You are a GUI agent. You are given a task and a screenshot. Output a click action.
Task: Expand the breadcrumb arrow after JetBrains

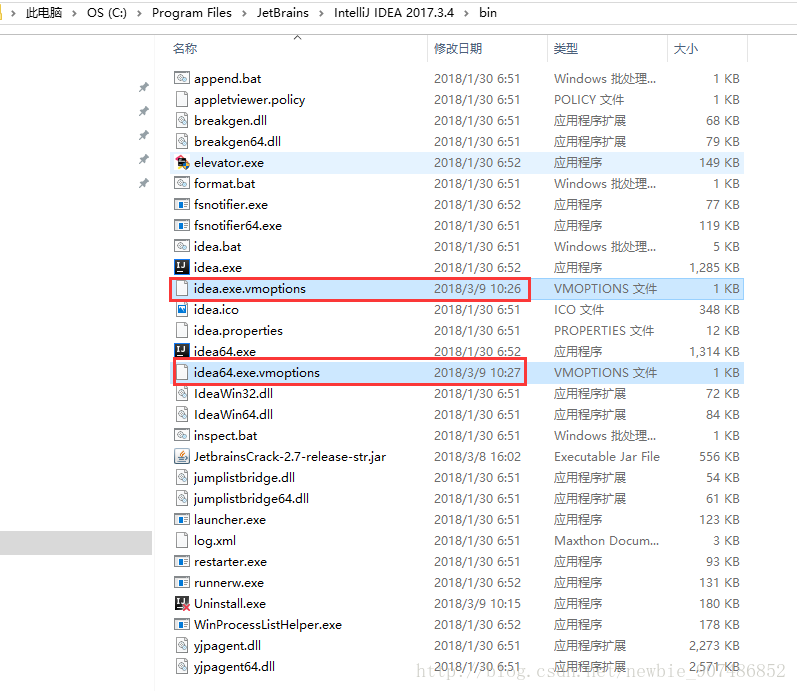point(321,13)
